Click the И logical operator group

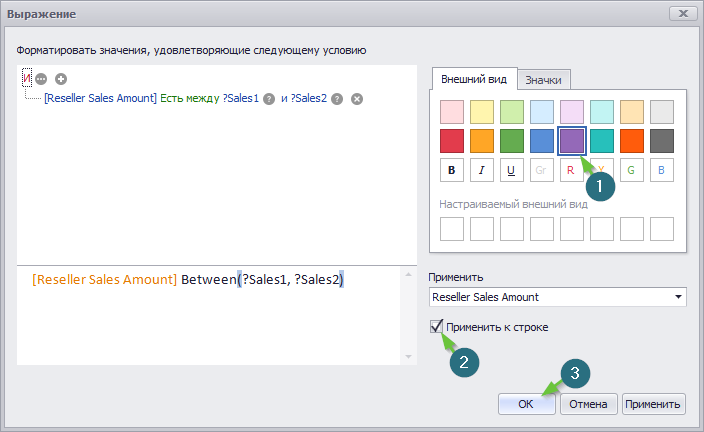tap(27, 79)
